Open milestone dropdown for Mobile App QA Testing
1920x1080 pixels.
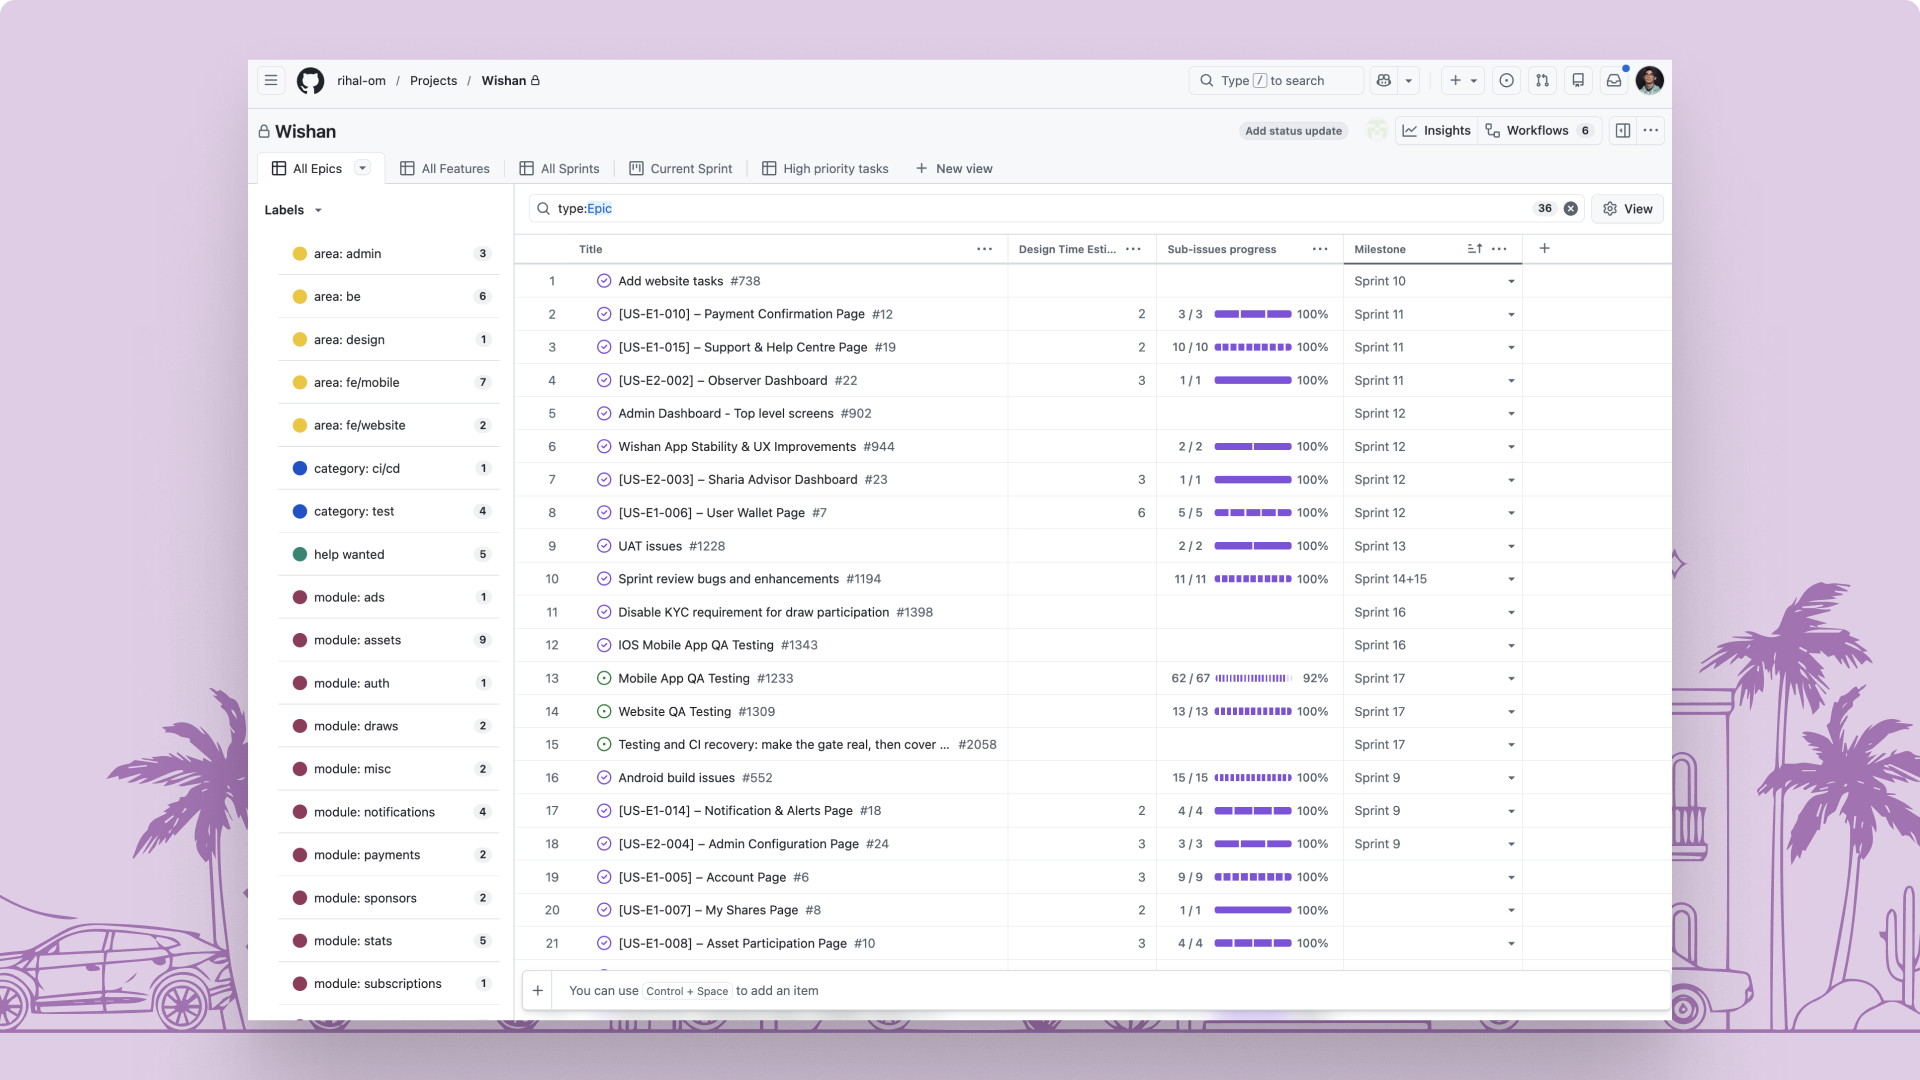coord(1511,678)
